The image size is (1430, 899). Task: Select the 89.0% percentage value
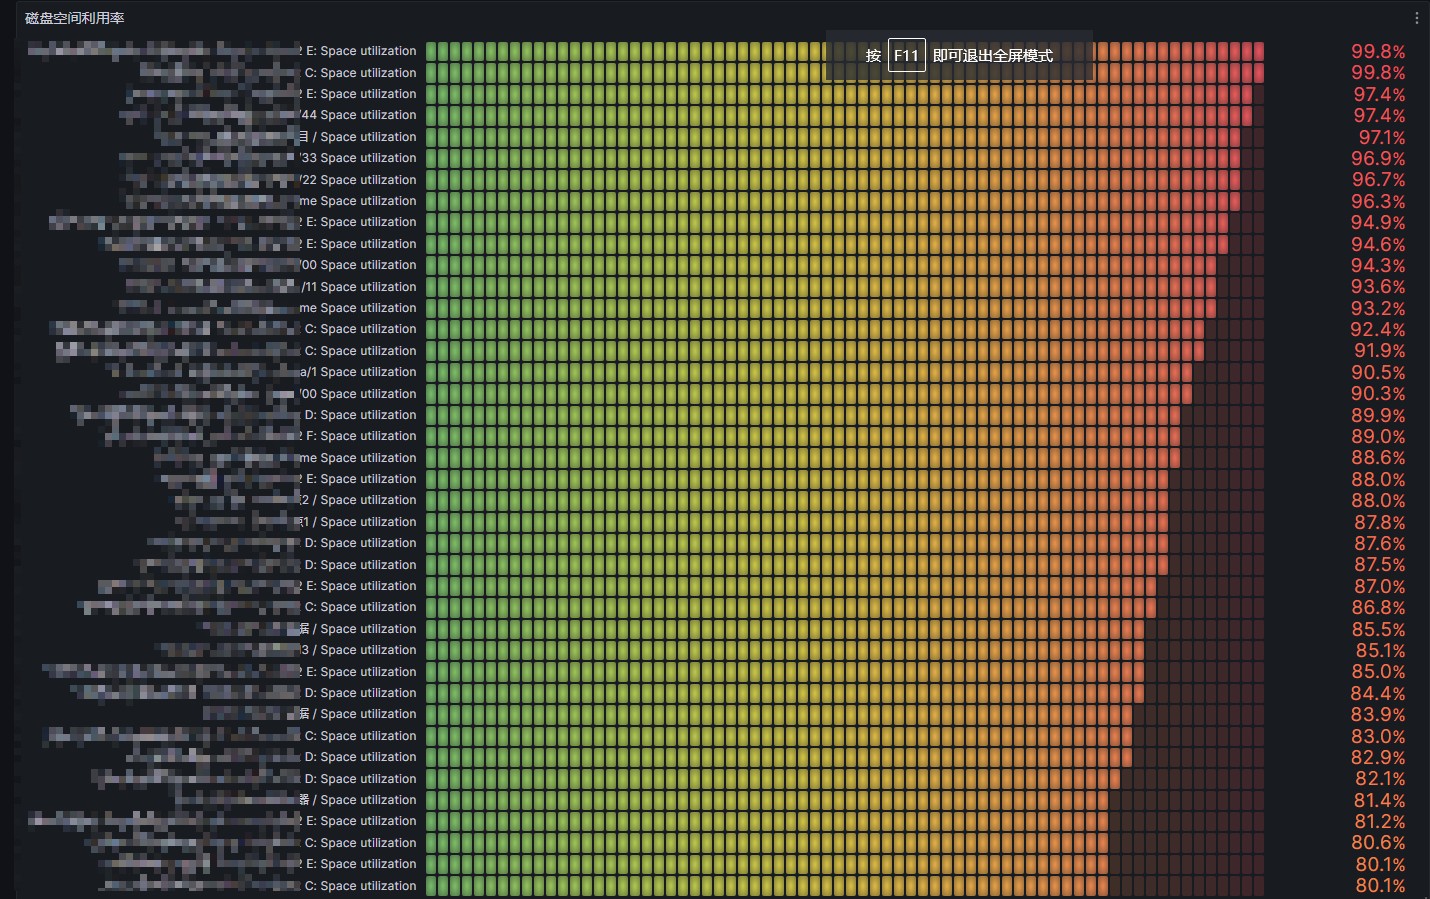tap(1378, 436)
